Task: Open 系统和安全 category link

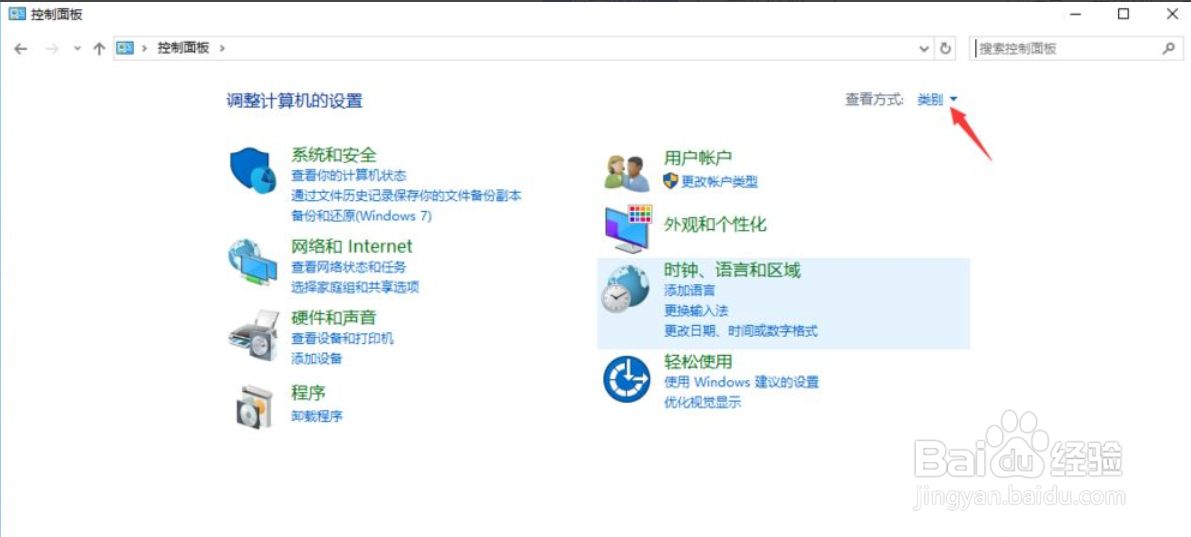Action: coord(333,155)
